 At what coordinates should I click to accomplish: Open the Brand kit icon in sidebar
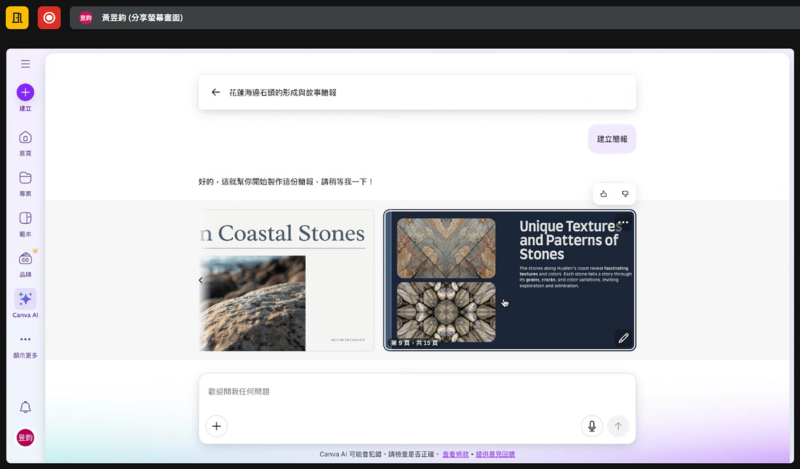(x=25, y=258)
